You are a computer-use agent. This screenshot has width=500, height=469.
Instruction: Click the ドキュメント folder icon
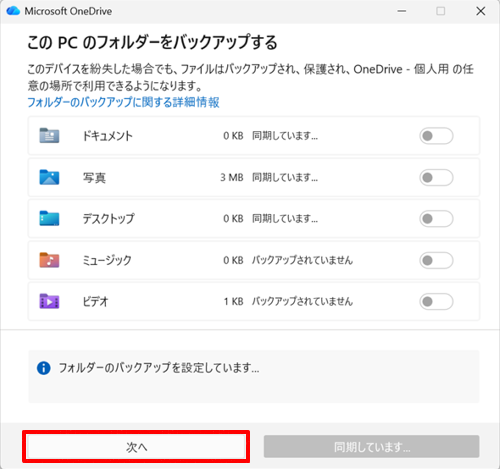point(49,135)
